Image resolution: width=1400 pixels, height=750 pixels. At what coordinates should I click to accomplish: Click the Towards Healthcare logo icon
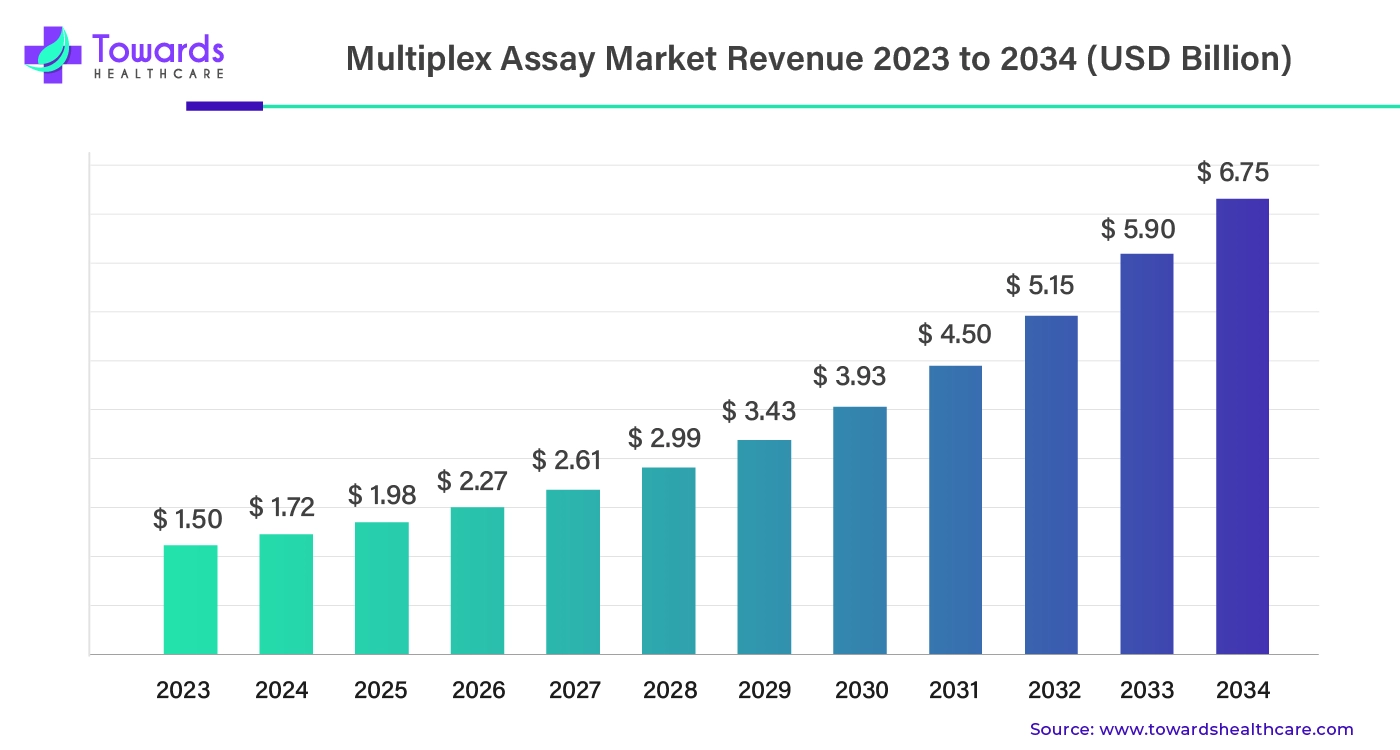pos(55,56)
